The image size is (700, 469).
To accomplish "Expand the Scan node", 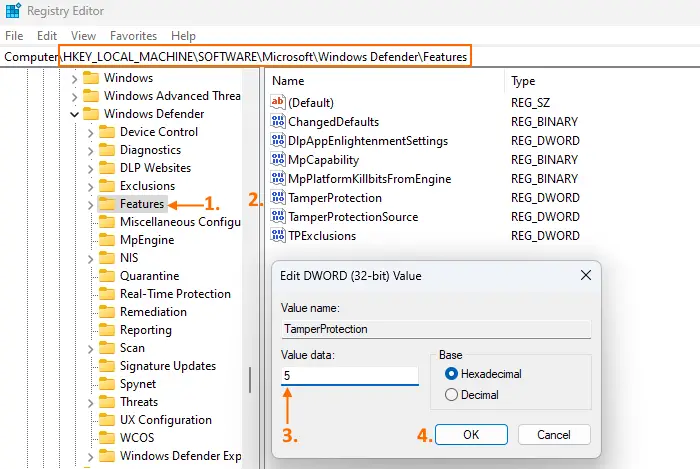I will point(91,349).
